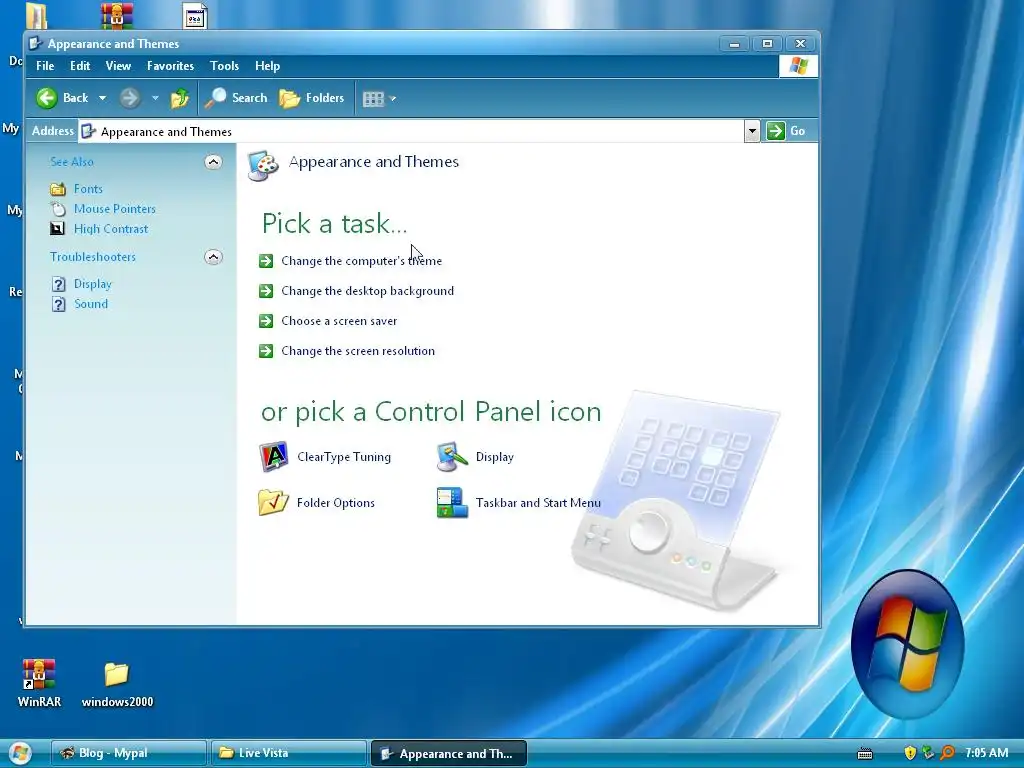Click the Start orb button
The width and height of the screenshot is (1024, 768).
(x=19, y=753)
